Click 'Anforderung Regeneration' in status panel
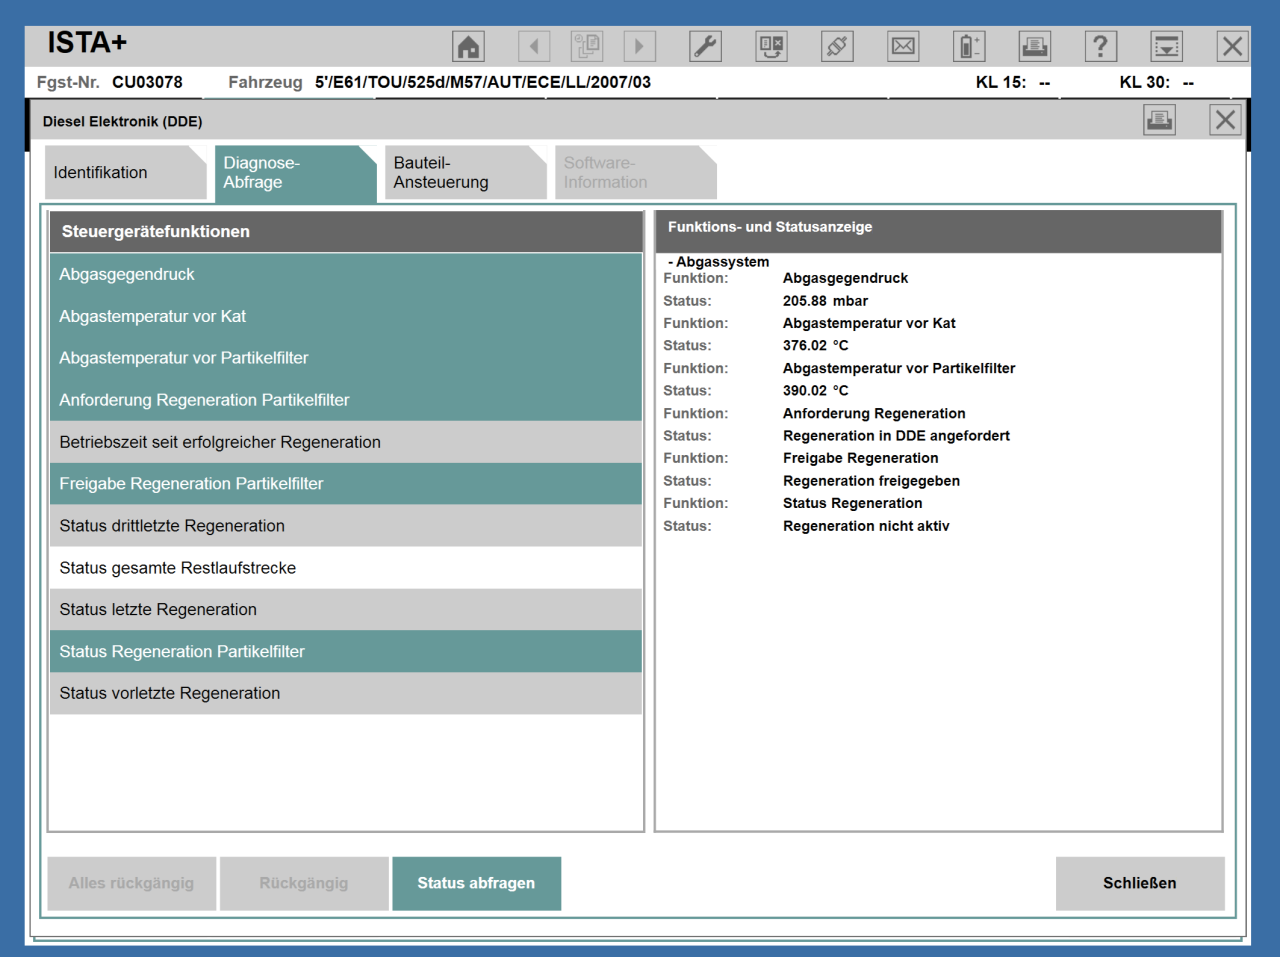This screenshot has height=957, width=1280. coord(874,413)
